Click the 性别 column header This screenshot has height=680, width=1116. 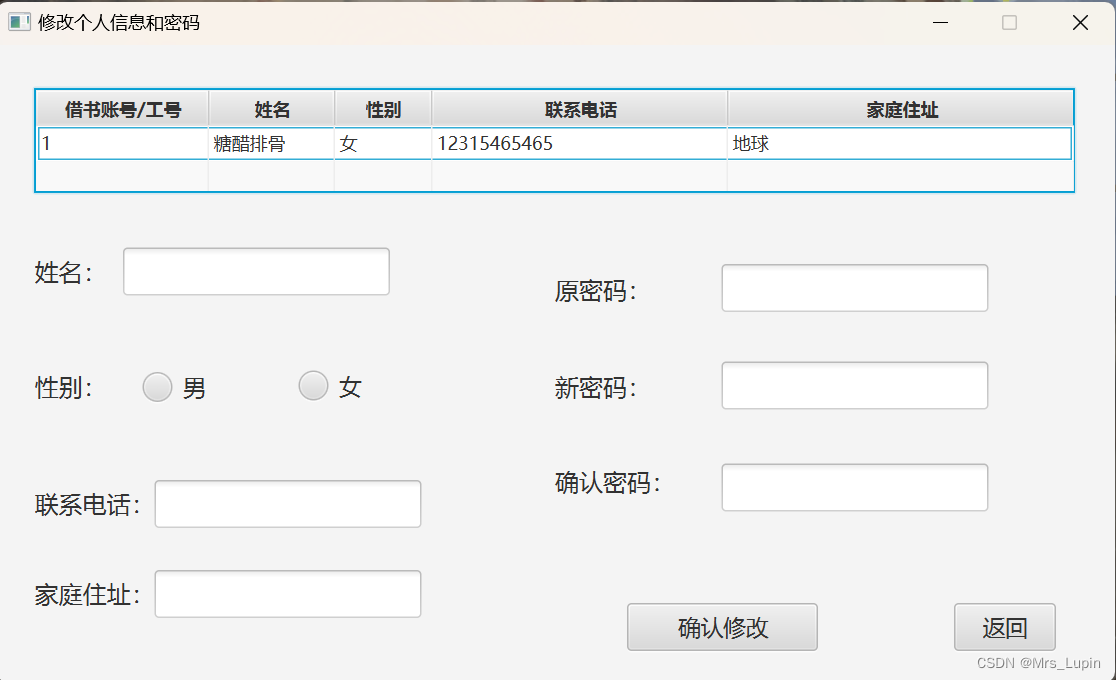click(383, 108)
